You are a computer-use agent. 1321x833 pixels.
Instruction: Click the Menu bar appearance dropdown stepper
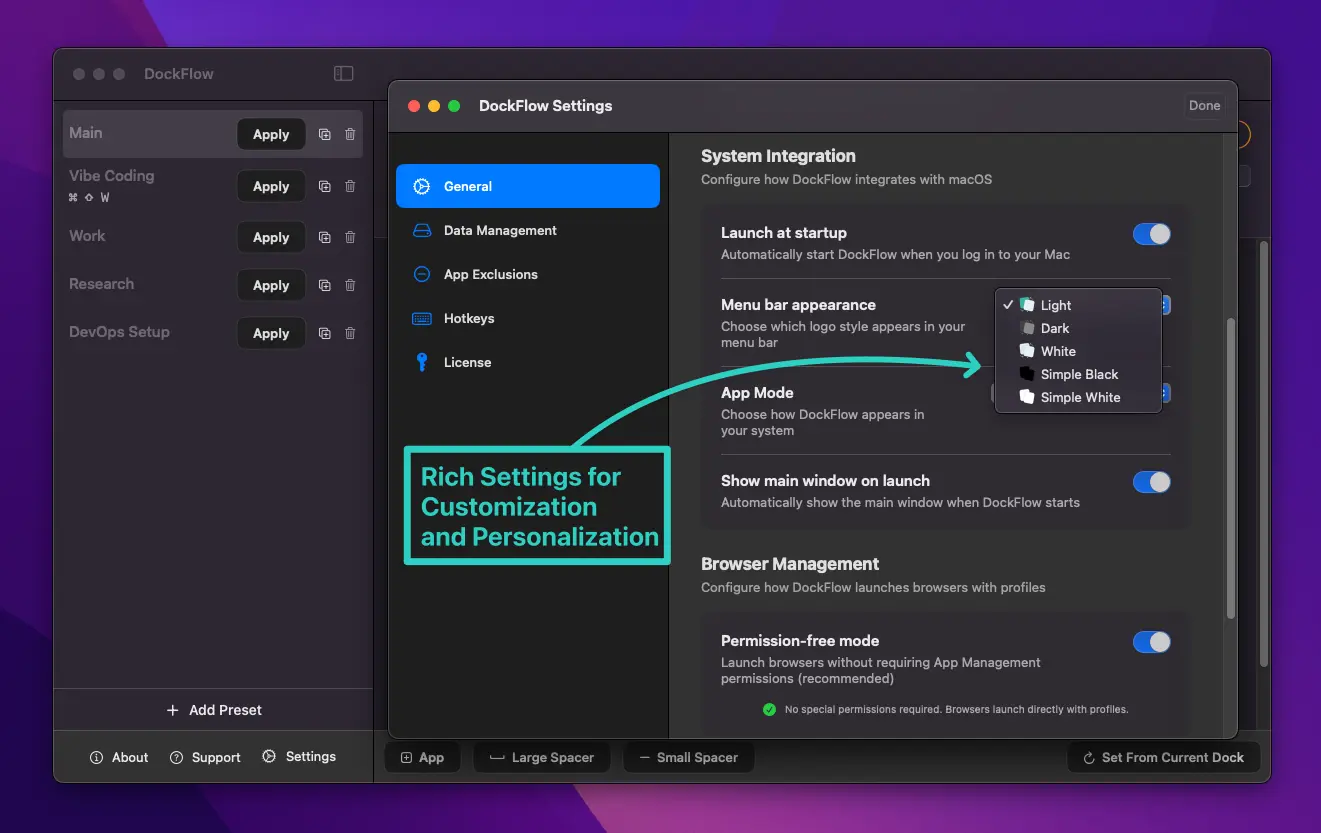[x=1166, y=305]
